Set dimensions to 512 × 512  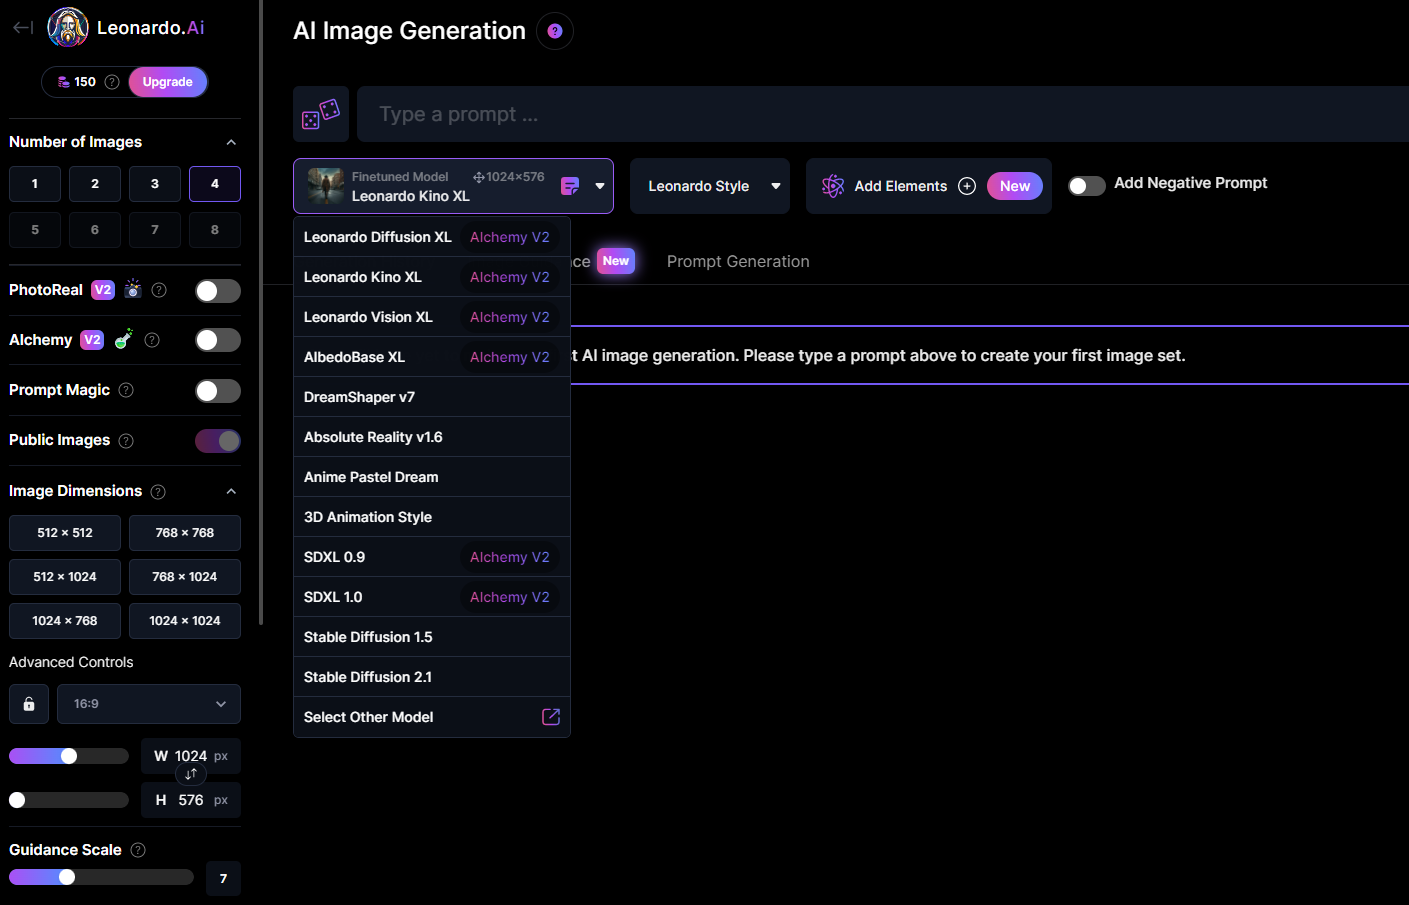65,533
